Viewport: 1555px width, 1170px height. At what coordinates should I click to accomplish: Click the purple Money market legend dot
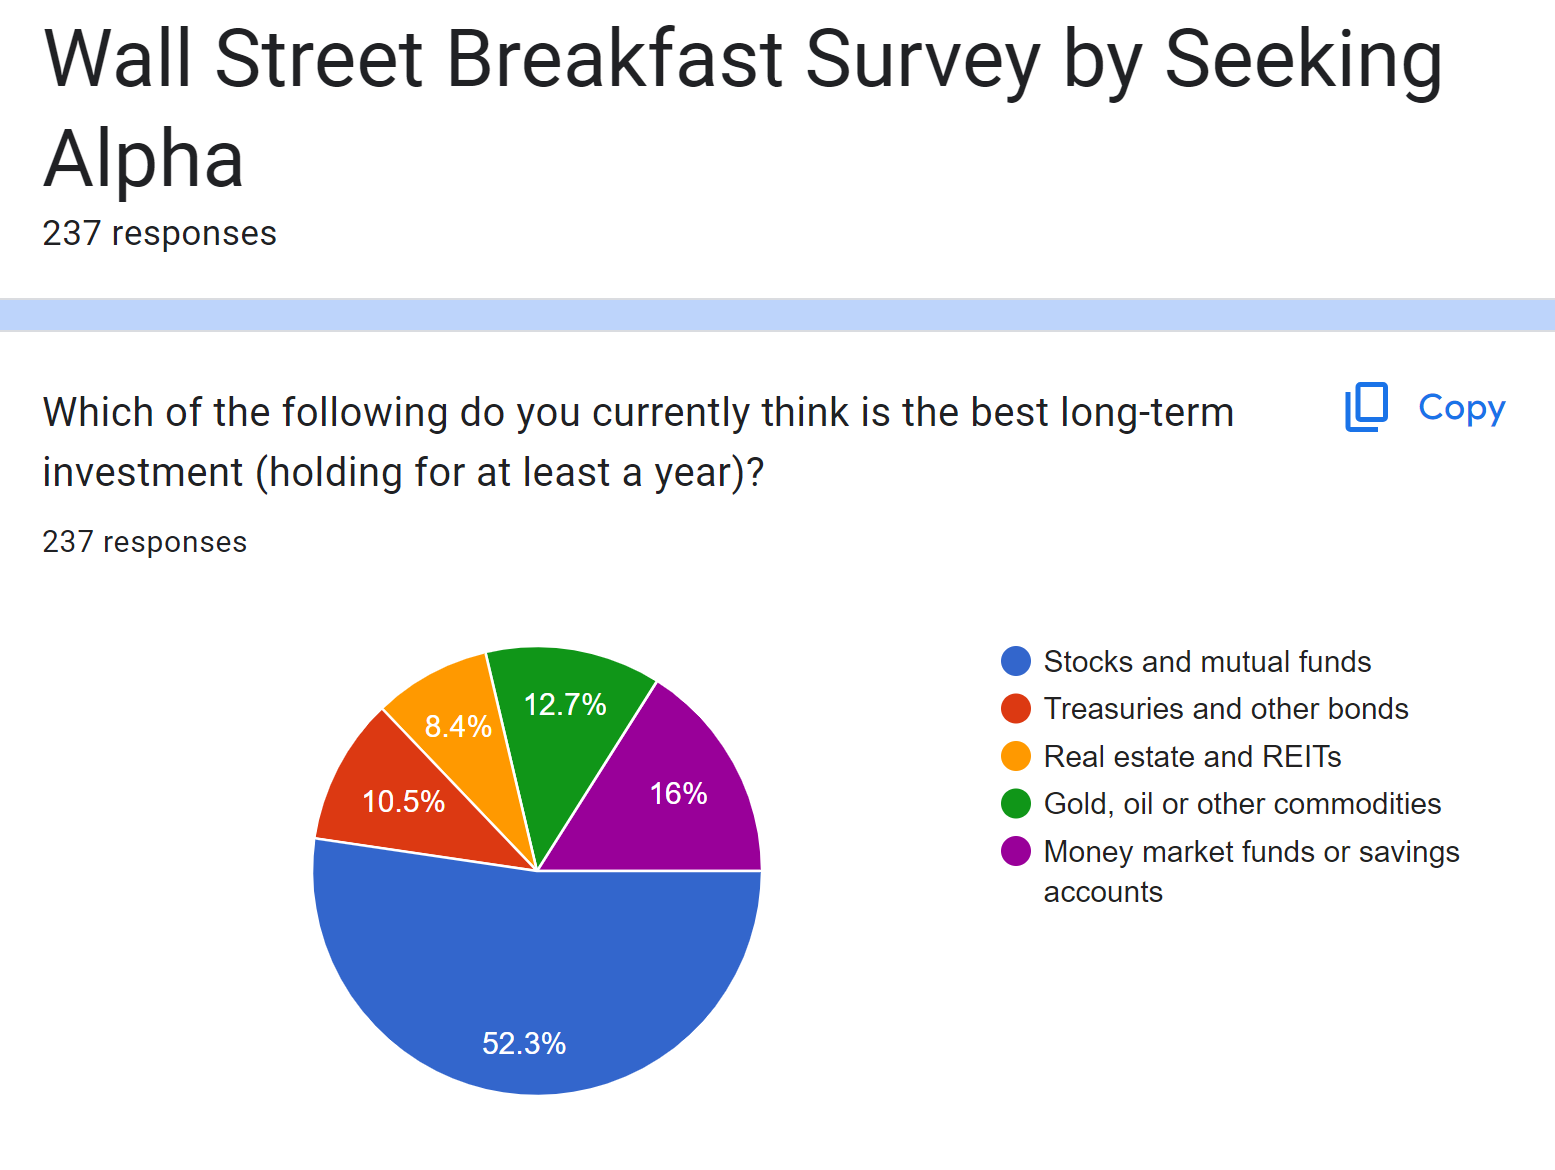click(x=1015, y=851)
